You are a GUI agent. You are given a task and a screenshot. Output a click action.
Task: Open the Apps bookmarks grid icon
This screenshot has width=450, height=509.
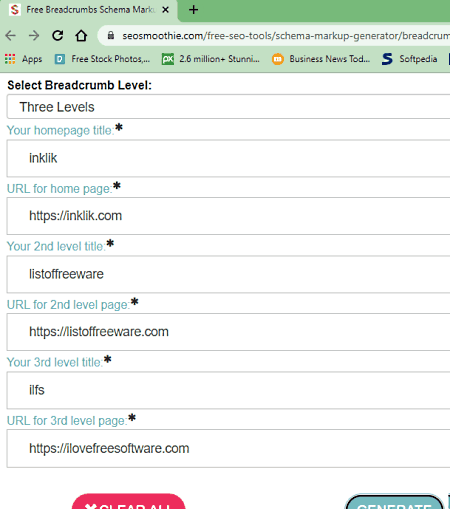click(10, 59)
